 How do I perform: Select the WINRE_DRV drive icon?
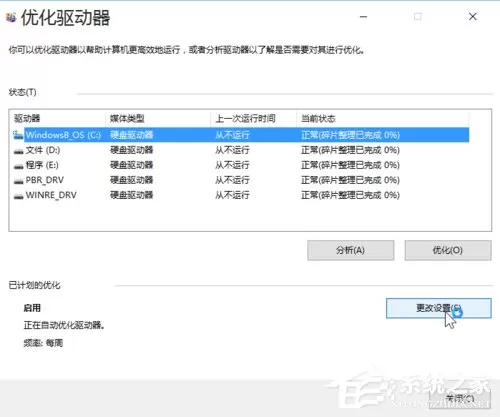(18, 196)
